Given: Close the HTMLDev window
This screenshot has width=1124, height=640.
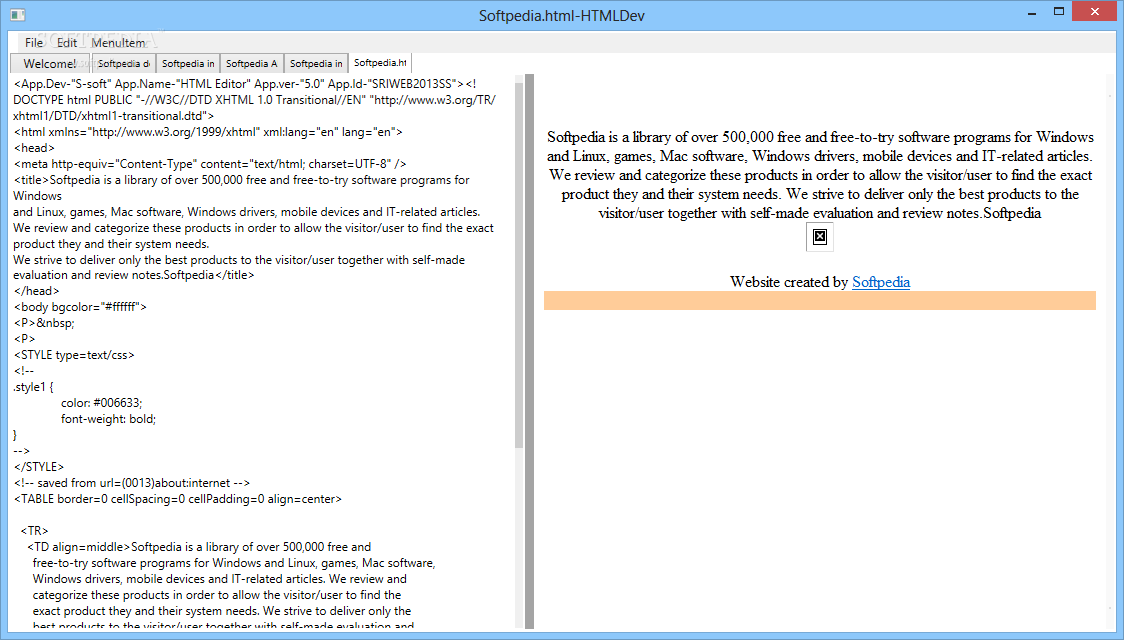Looking at the screenshot, I should tap(1095, 11).
